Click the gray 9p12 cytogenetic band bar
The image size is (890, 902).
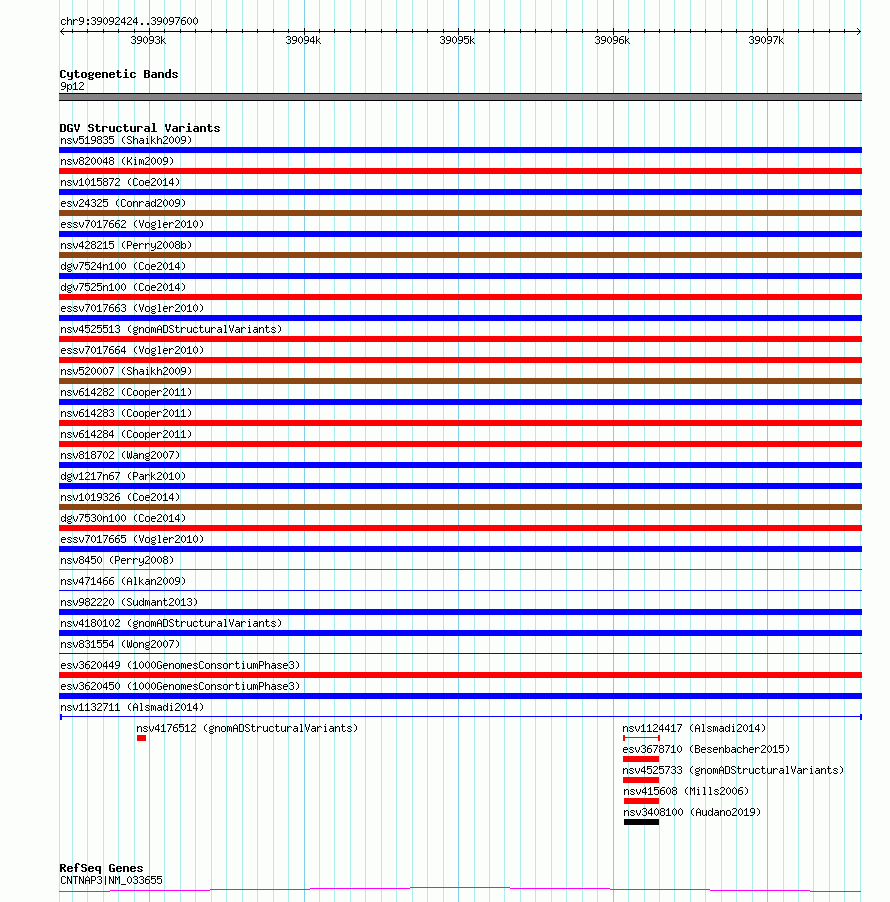tap(460, 97)
